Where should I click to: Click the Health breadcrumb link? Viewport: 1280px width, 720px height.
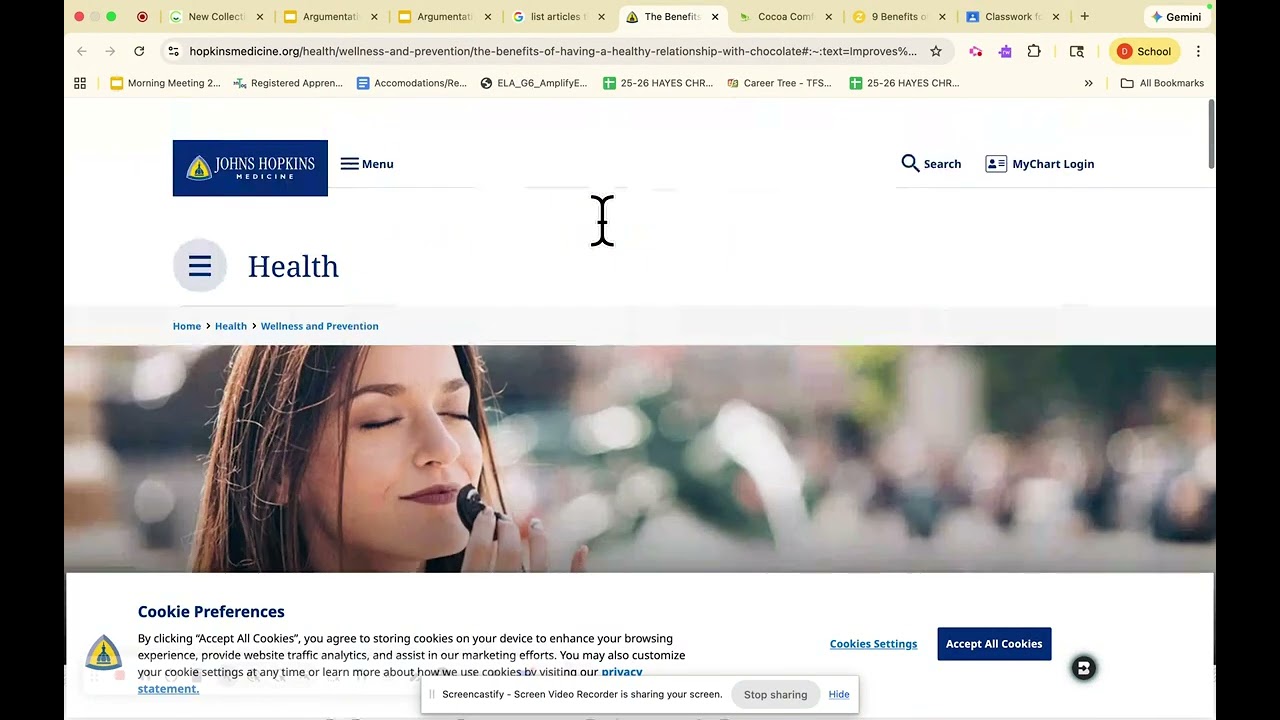click(x=231, y=326)
